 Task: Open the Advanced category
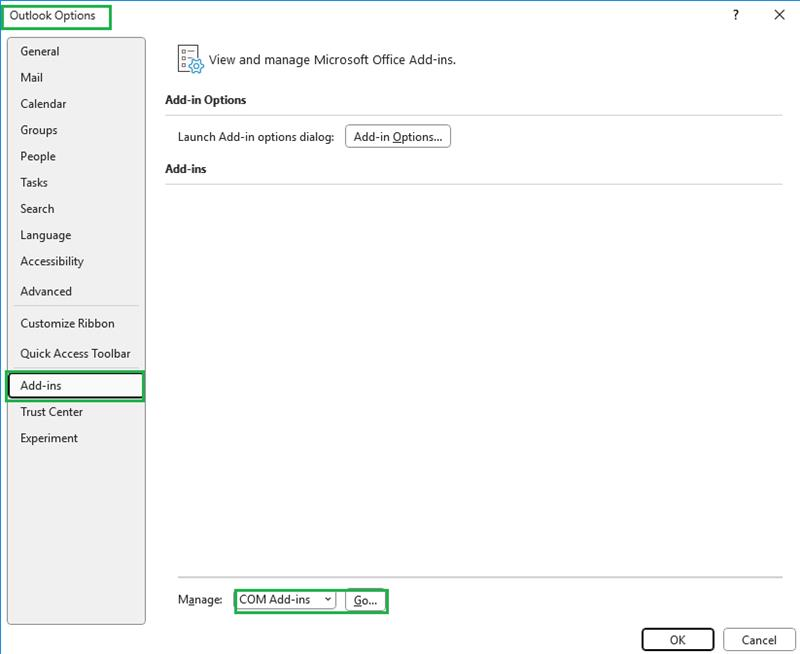pos(76,291)
